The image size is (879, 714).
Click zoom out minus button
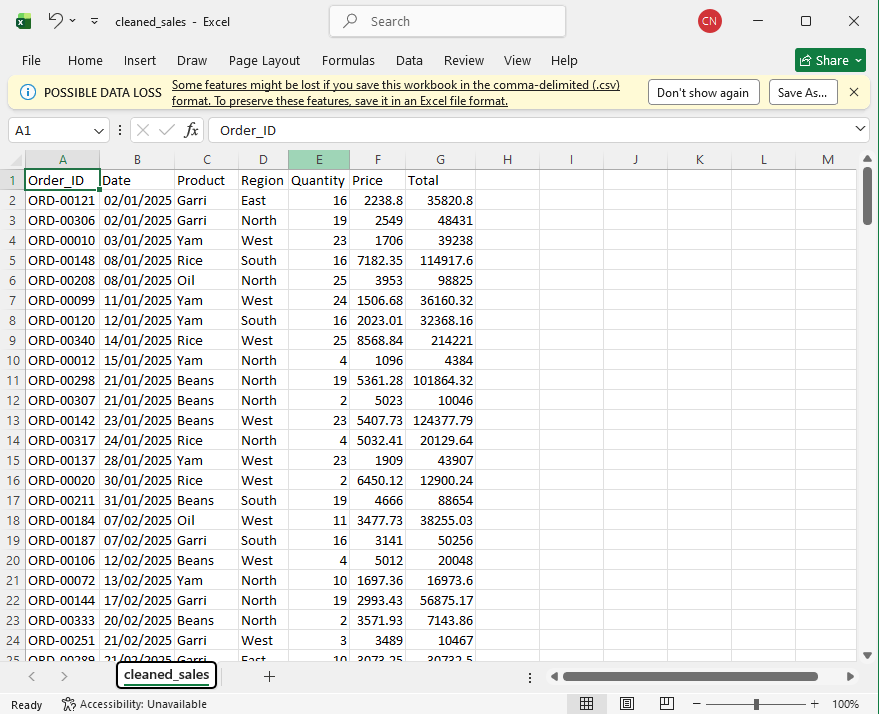[x=697, y=703]
